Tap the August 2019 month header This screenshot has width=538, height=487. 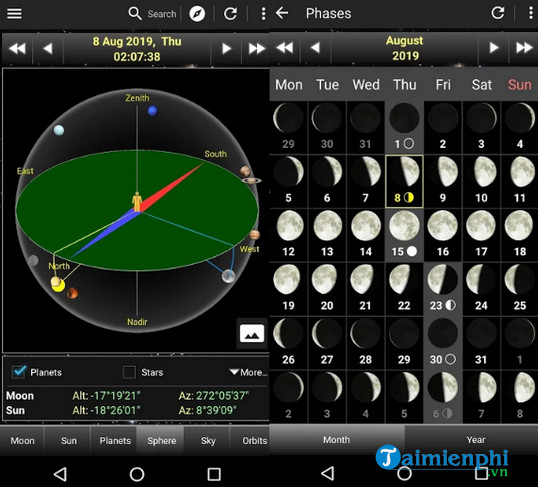(x=405, y=48)
